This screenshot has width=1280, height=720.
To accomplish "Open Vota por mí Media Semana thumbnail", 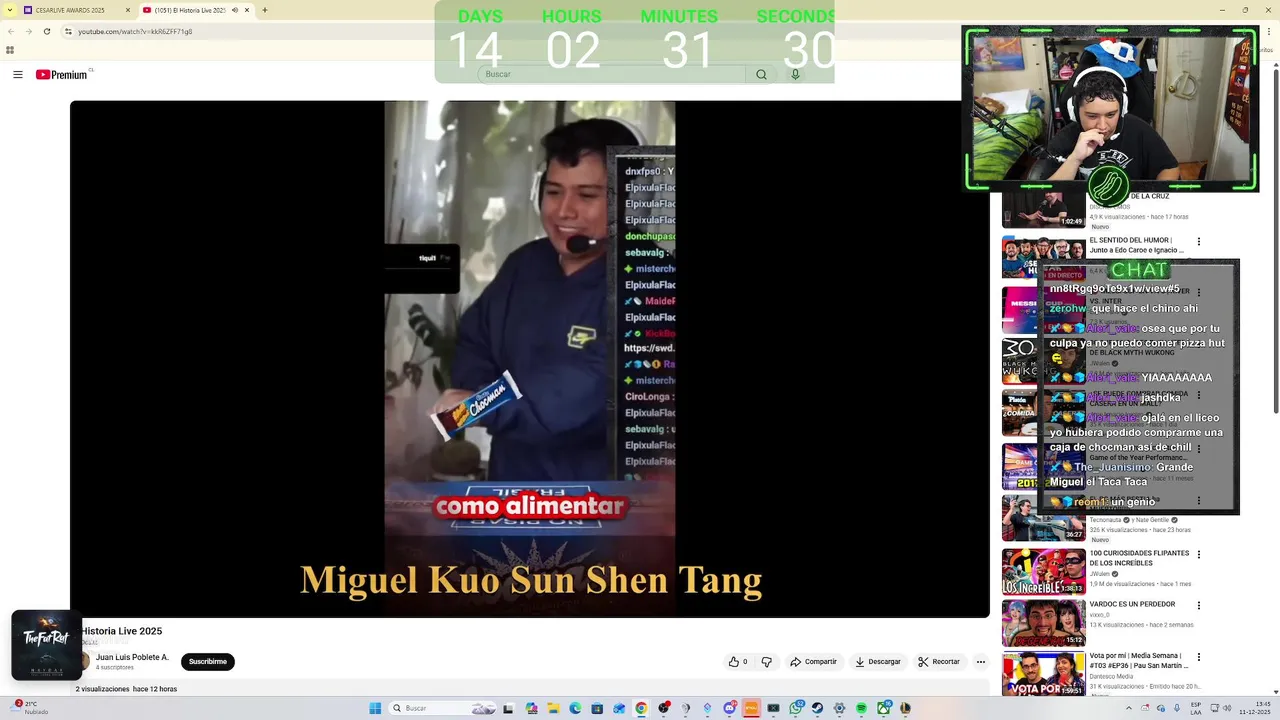I will click(1043, 674).
